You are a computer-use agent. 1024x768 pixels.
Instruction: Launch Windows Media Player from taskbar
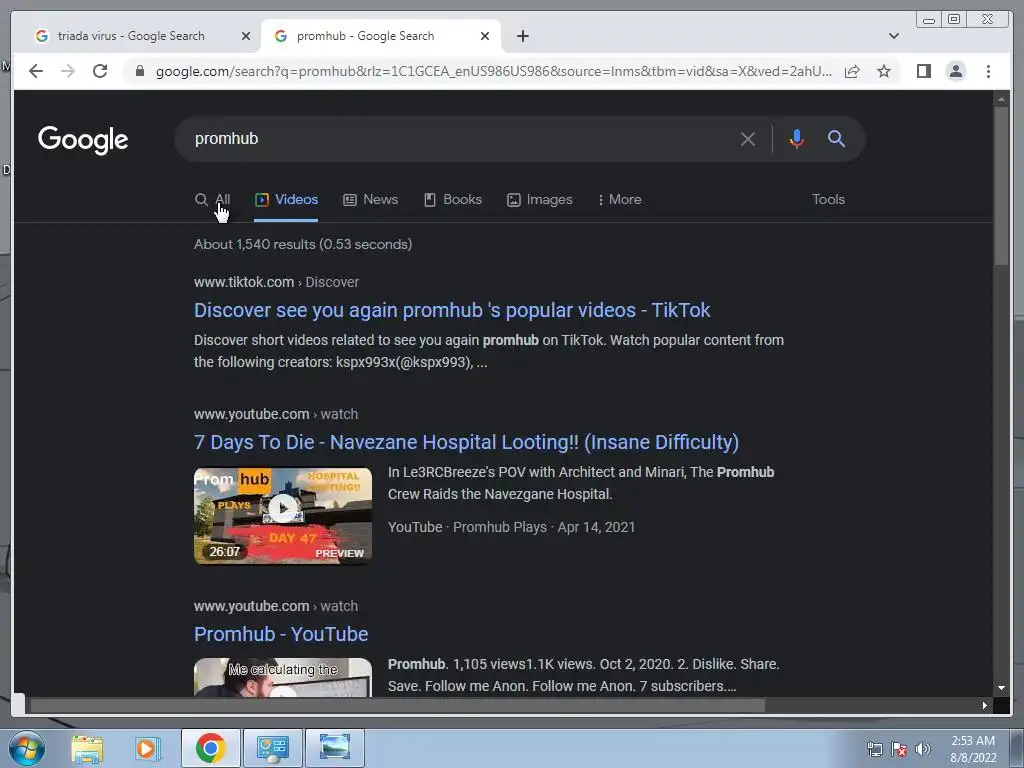148,748
